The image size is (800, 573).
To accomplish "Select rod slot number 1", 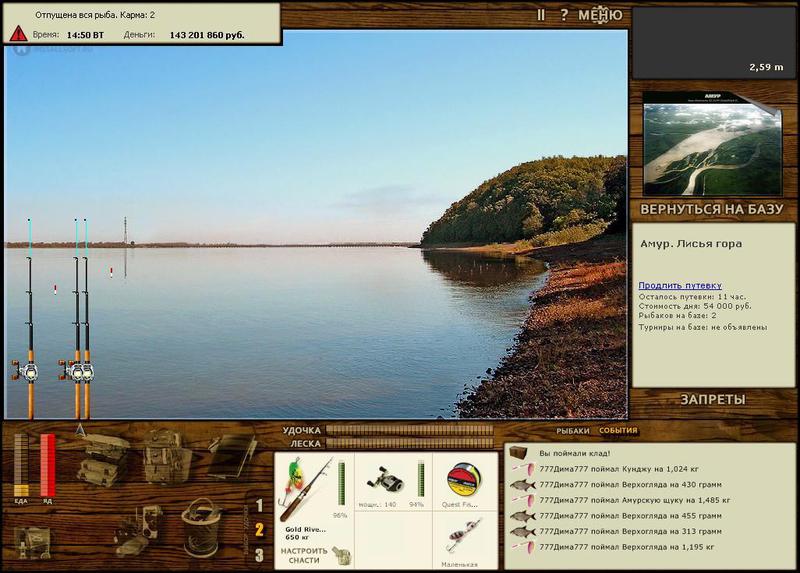I will [259, 506].
